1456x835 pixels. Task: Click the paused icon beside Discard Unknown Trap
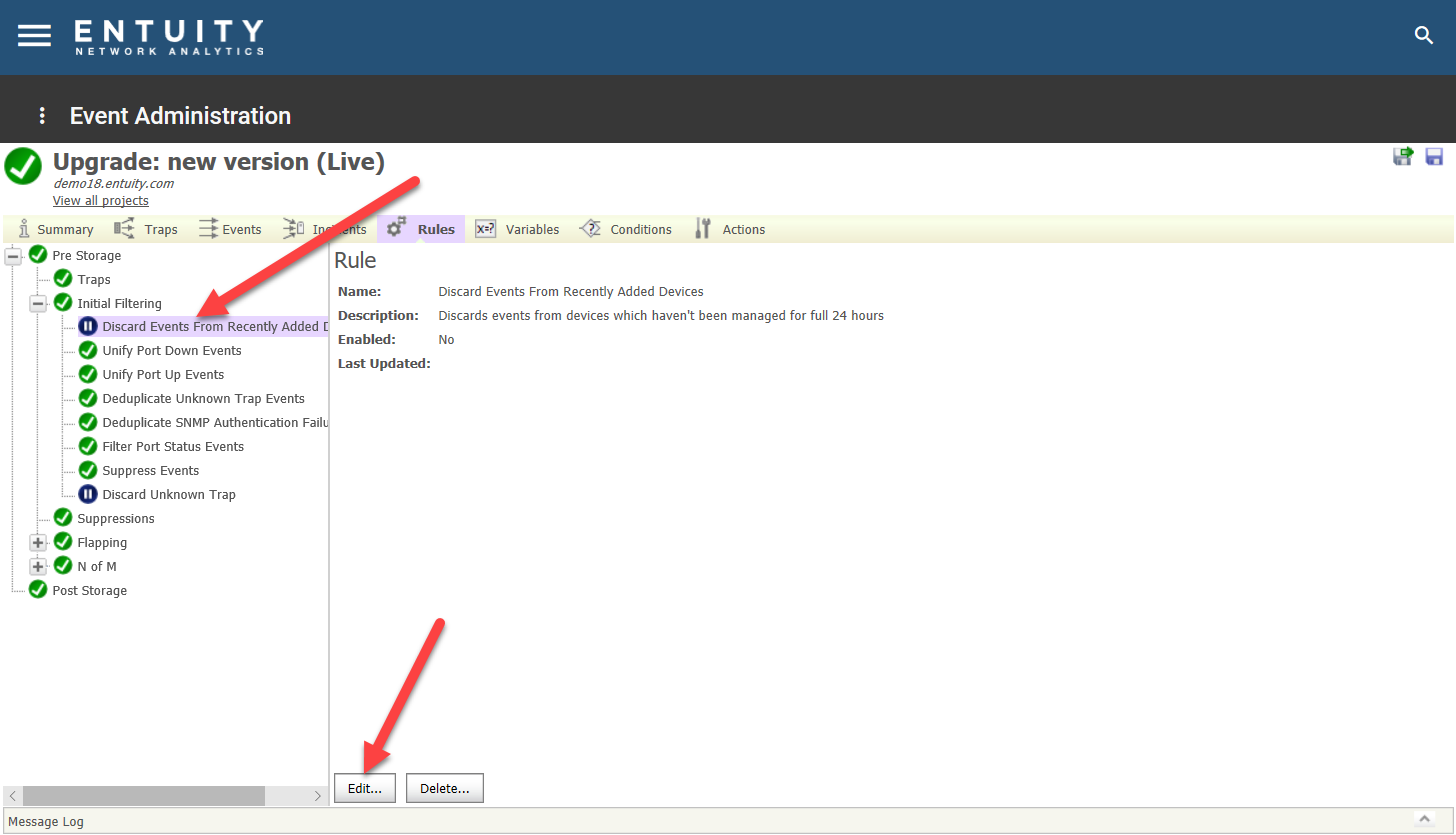88,494
